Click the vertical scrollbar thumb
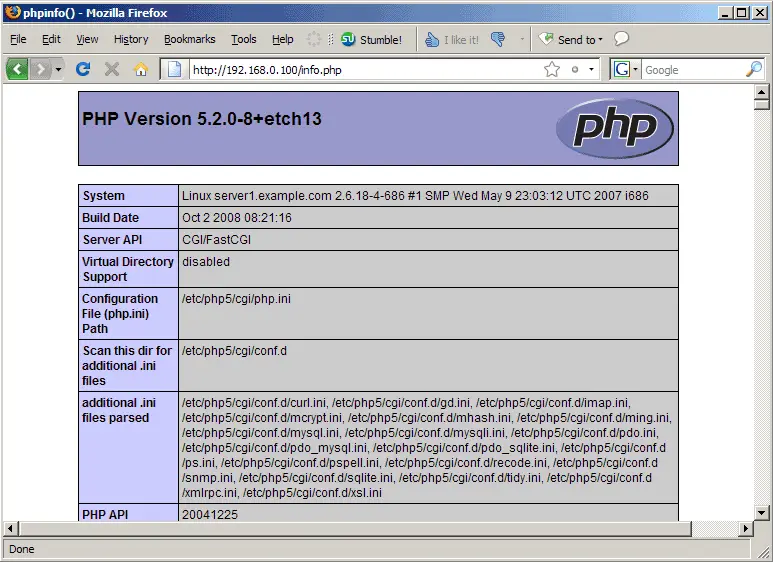Image resolution: width=773 pixels, height=562 pixels. (x=762, y=104)
